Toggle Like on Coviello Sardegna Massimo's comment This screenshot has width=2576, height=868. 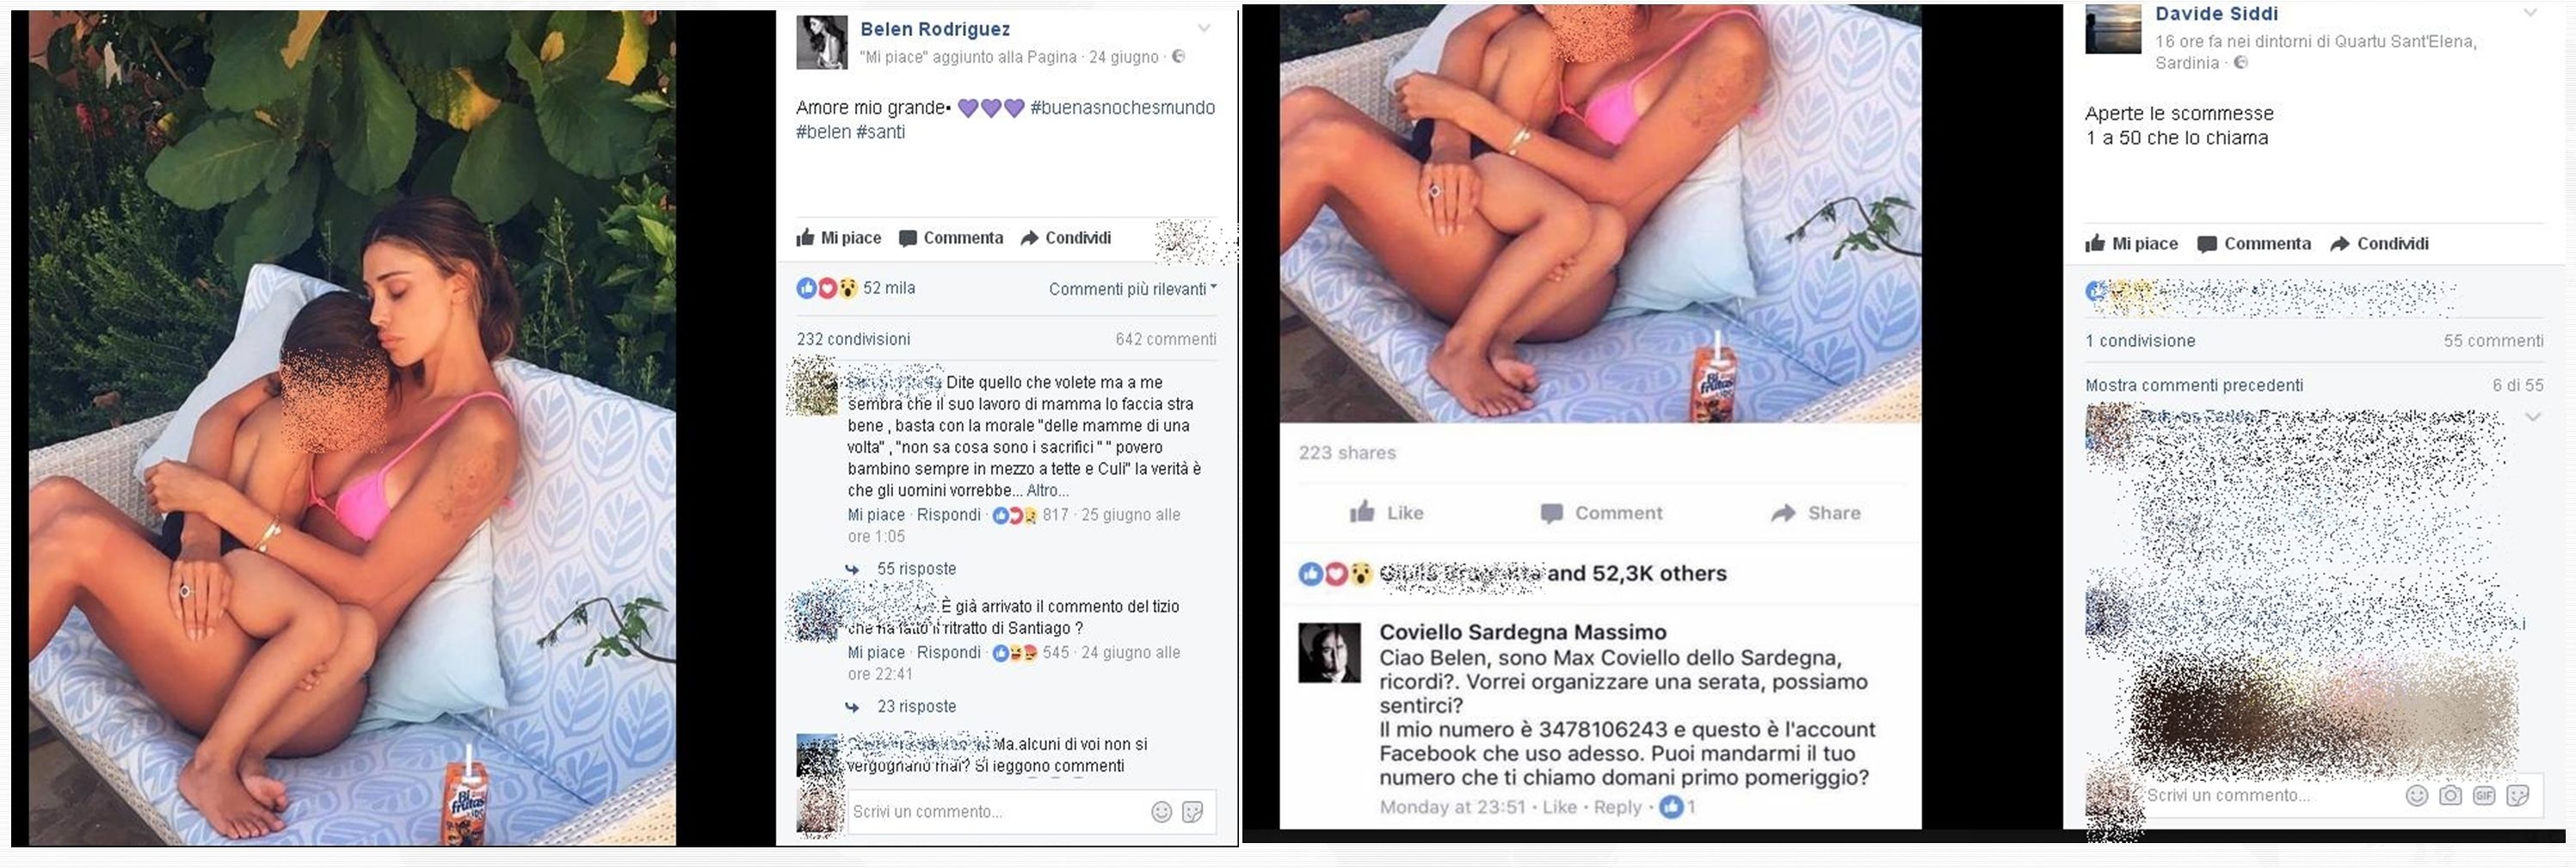(1559, 807)
